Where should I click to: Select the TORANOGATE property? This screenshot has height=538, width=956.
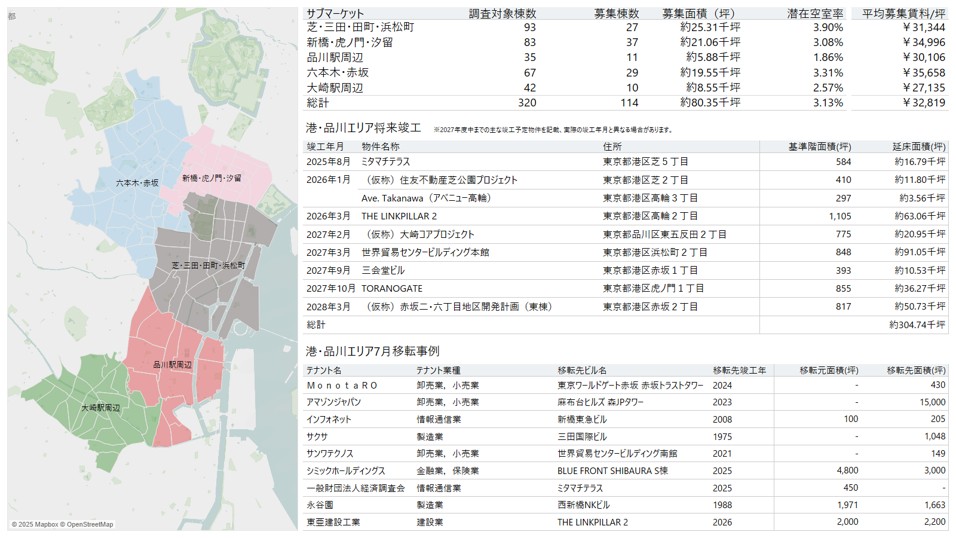tap(391, 289)
